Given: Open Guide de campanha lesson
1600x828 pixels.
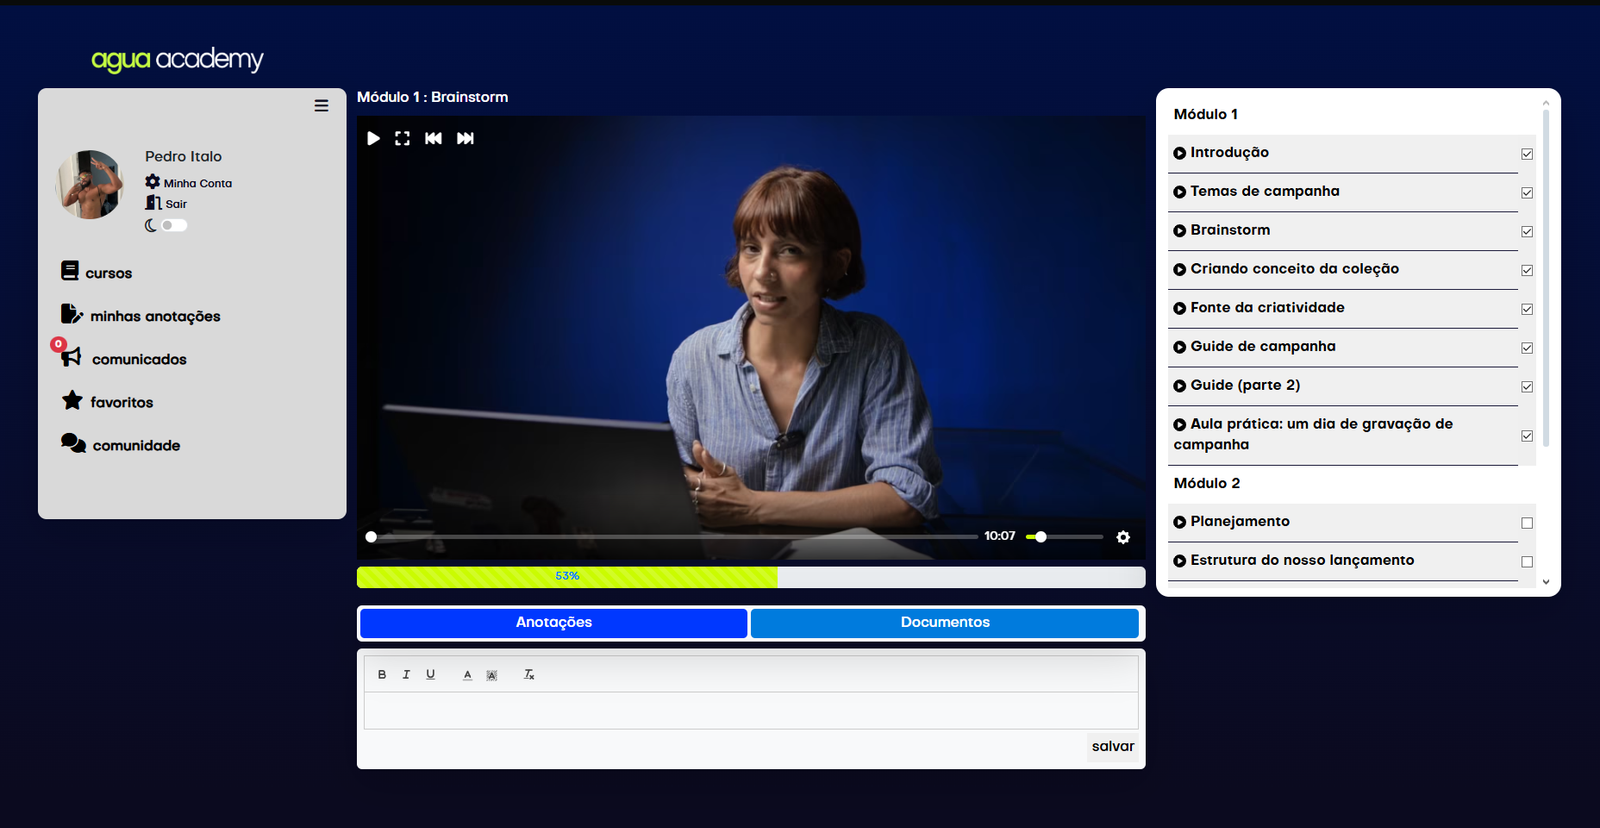Looking at the screenshot, I should [x=1343, y=347].
